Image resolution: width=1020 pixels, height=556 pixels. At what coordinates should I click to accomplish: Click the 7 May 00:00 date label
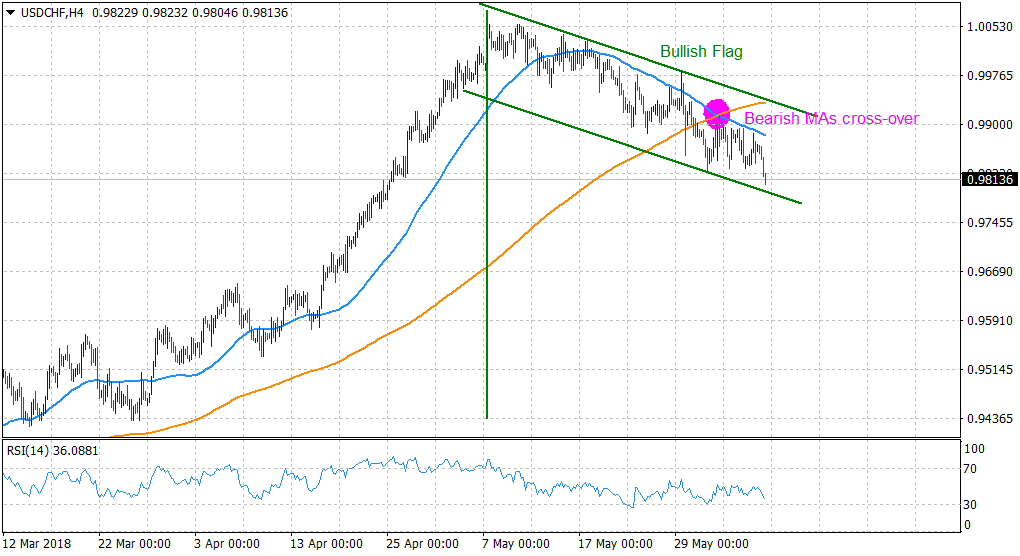click(x=516, y=544)
